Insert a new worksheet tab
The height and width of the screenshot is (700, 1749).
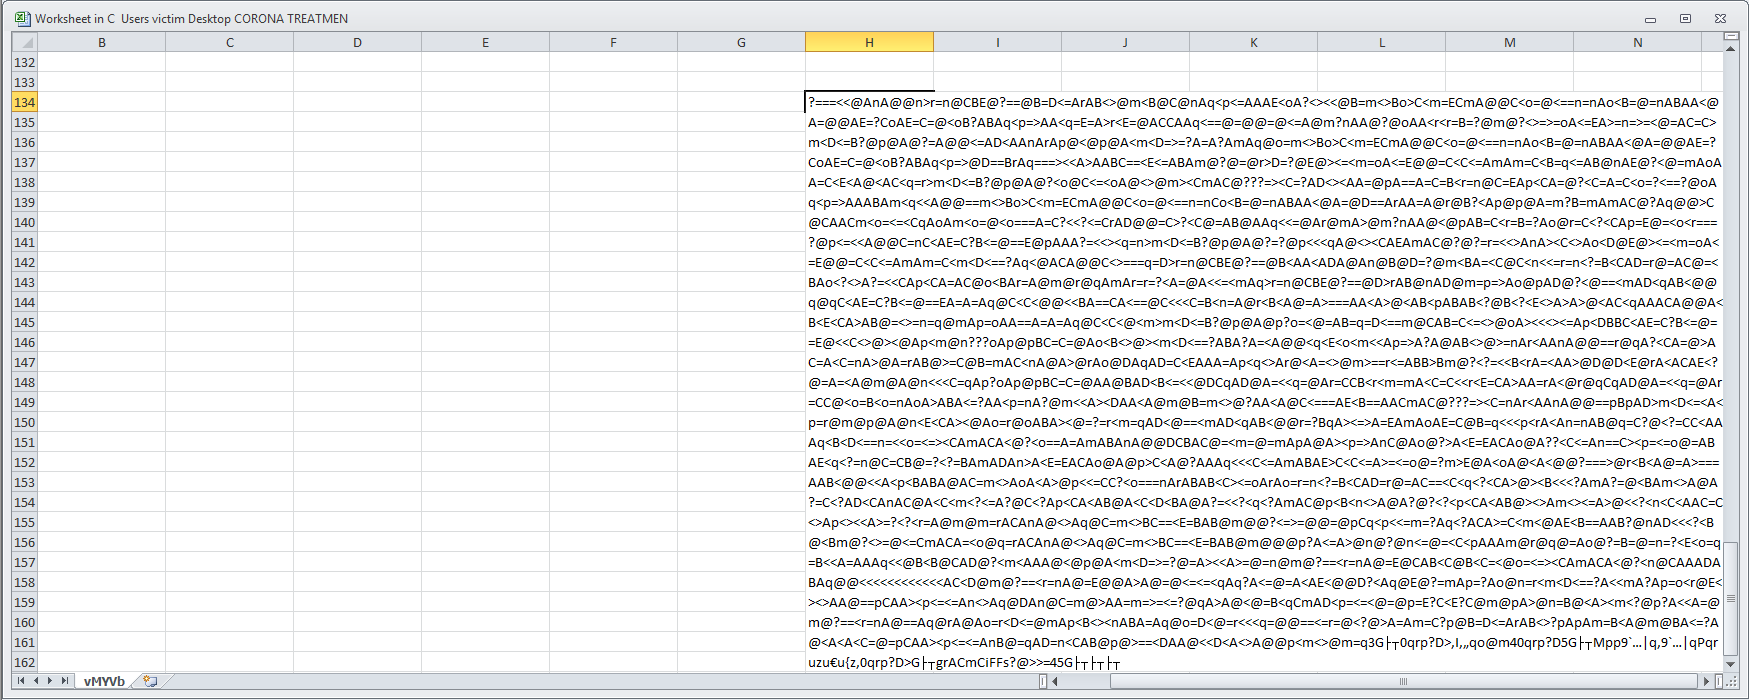[150, 681]
